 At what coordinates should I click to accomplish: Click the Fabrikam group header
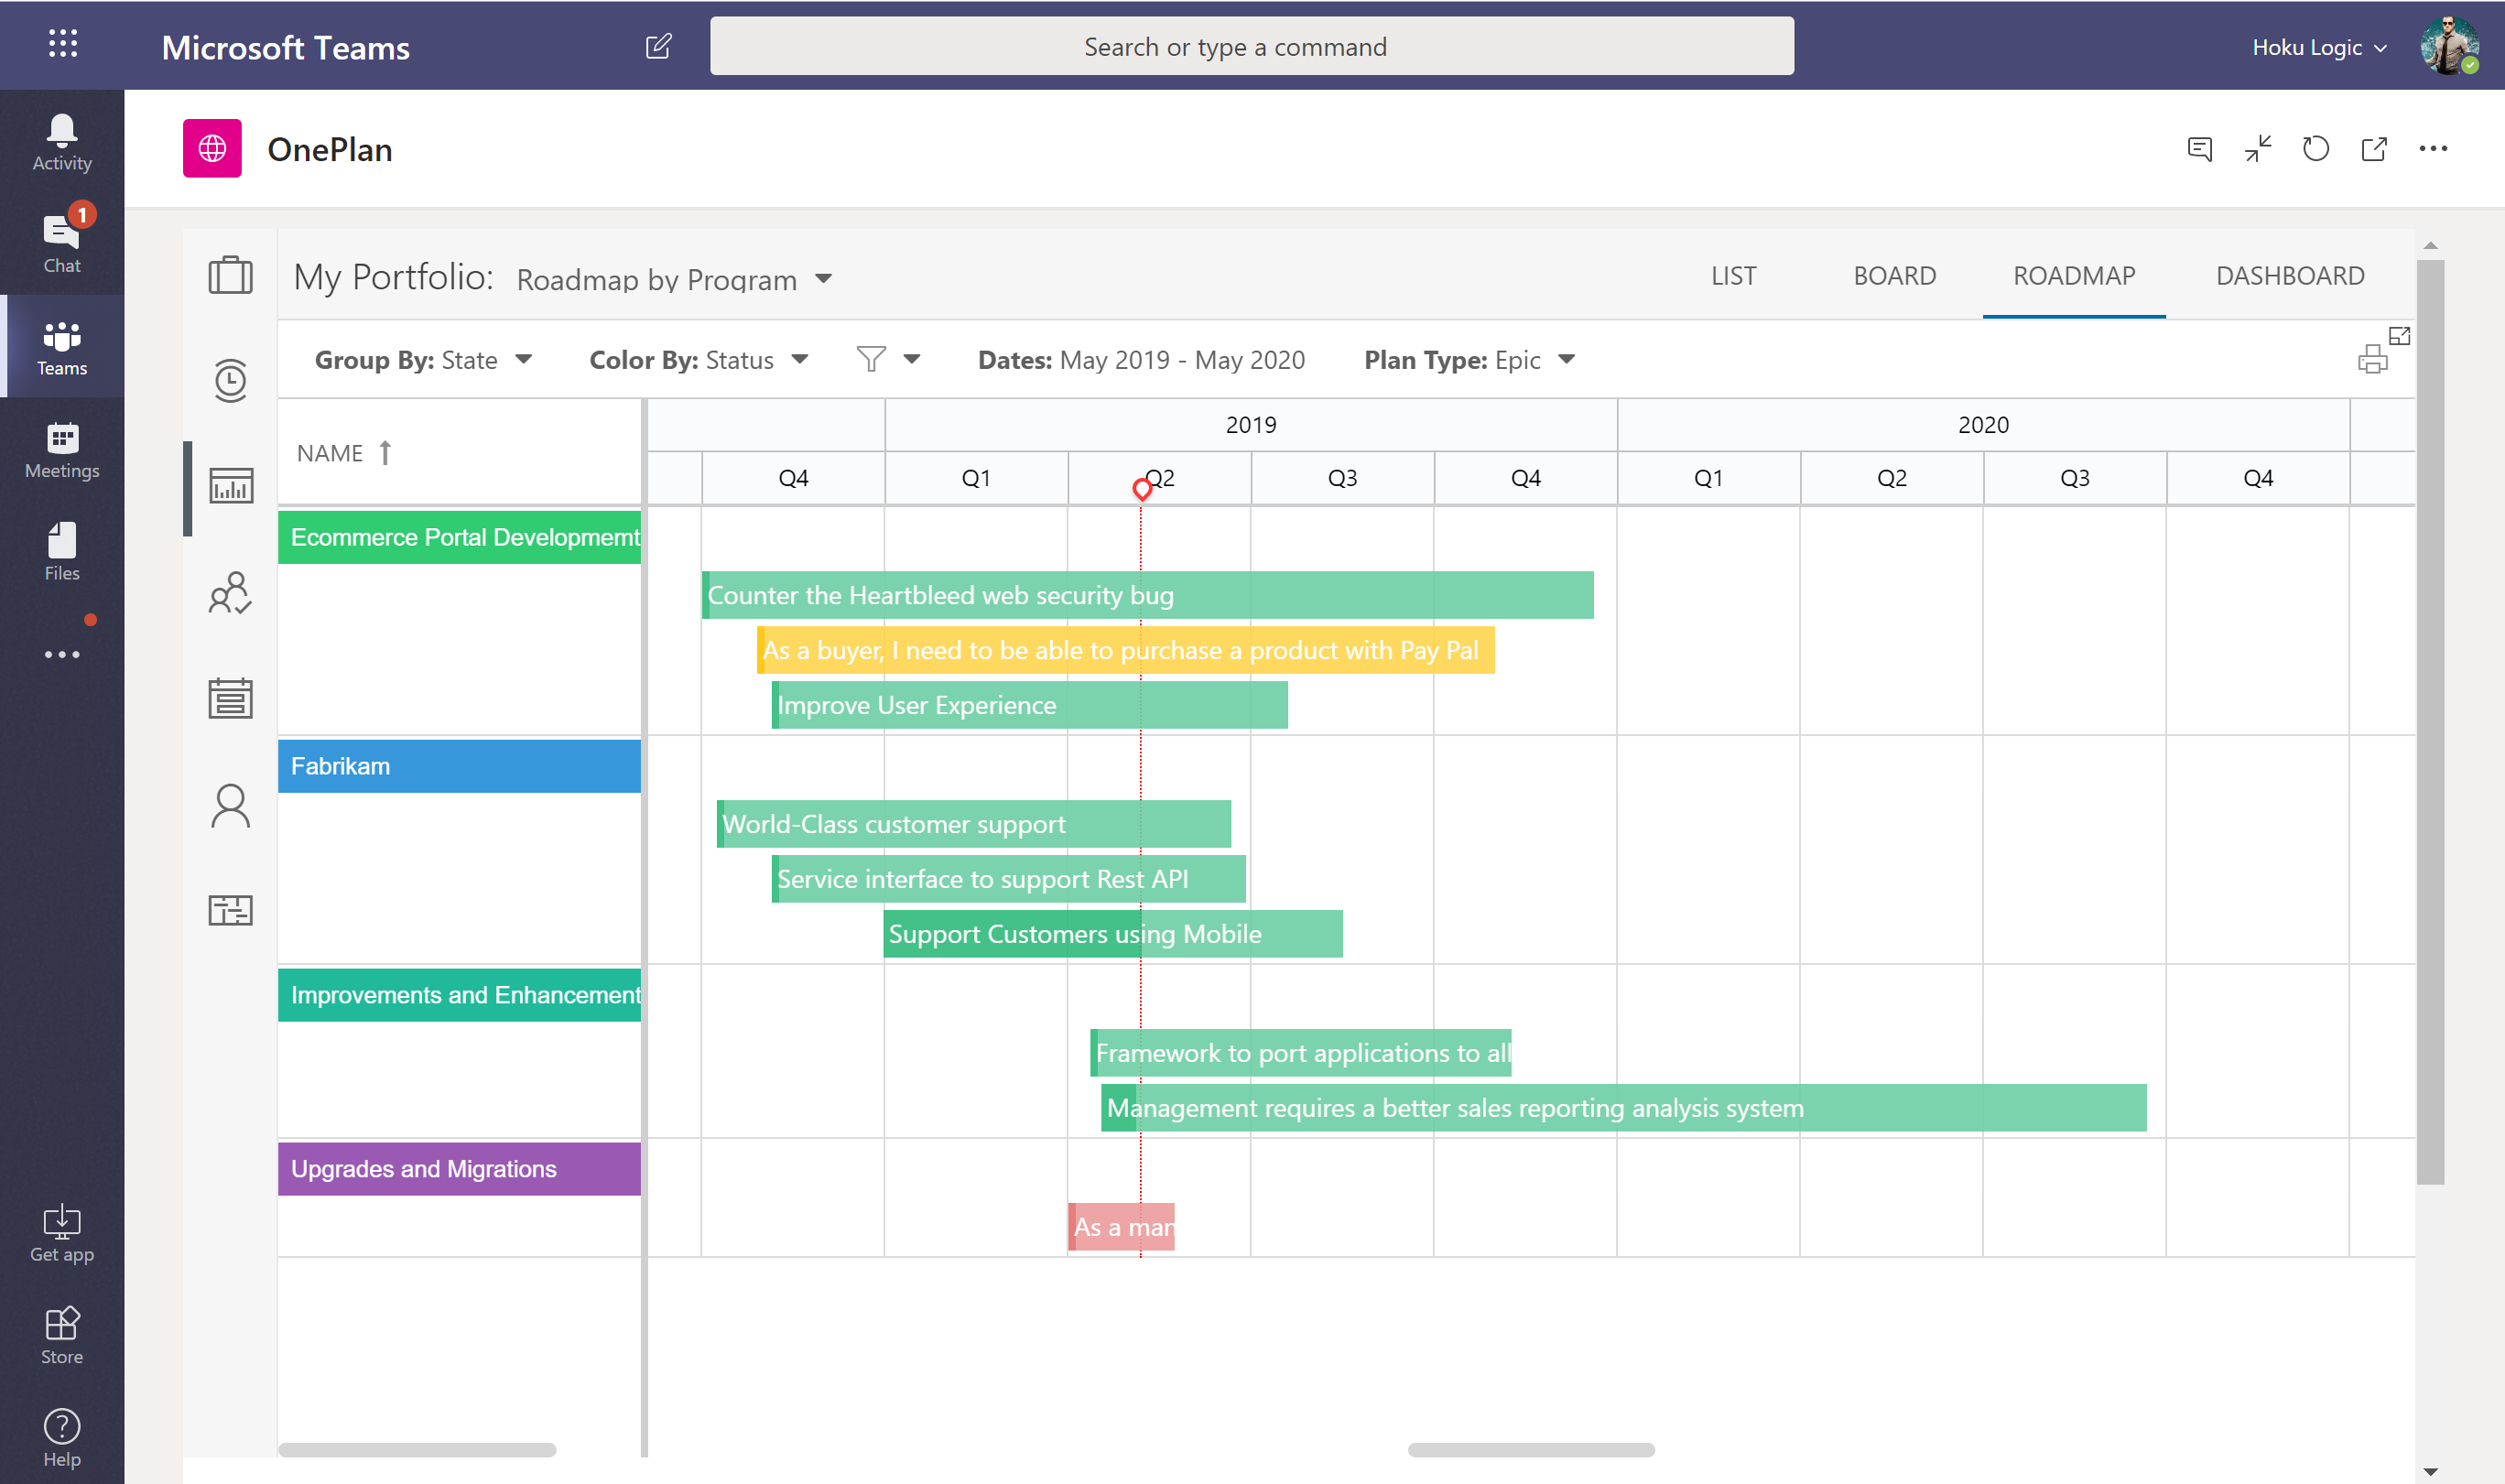[x=459, y=766]
